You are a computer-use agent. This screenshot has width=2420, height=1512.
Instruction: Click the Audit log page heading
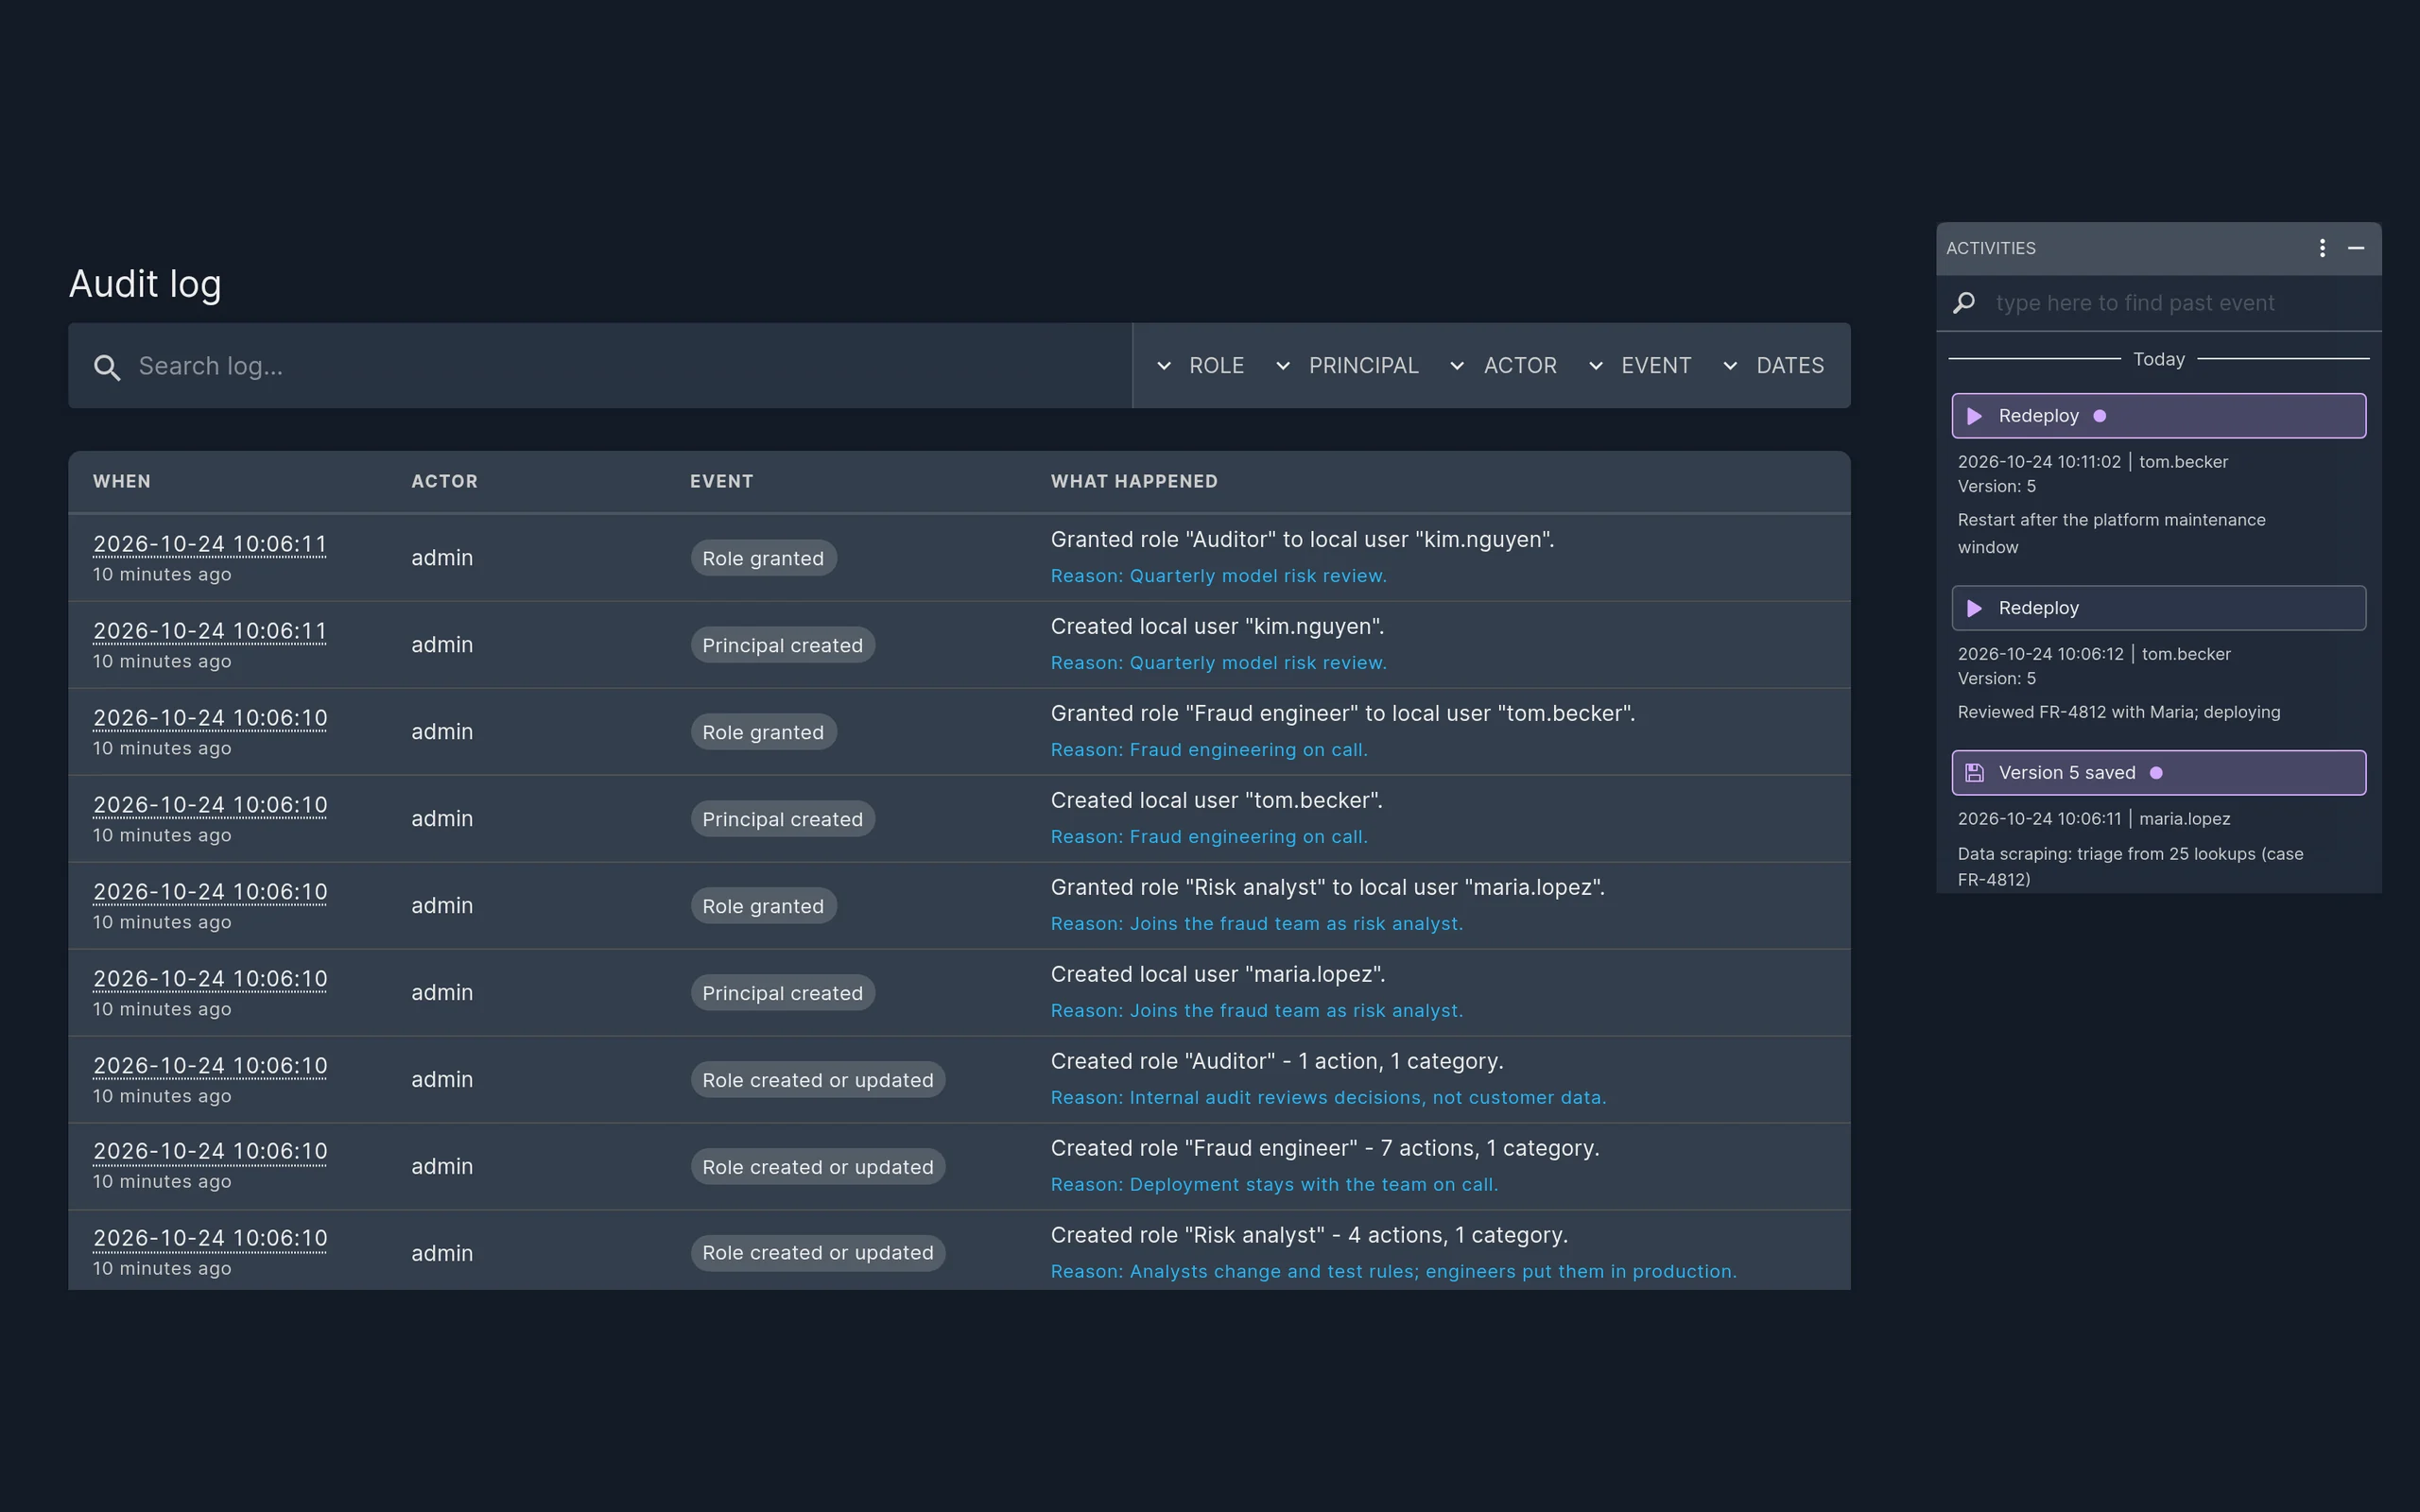[x=145, y=284]
